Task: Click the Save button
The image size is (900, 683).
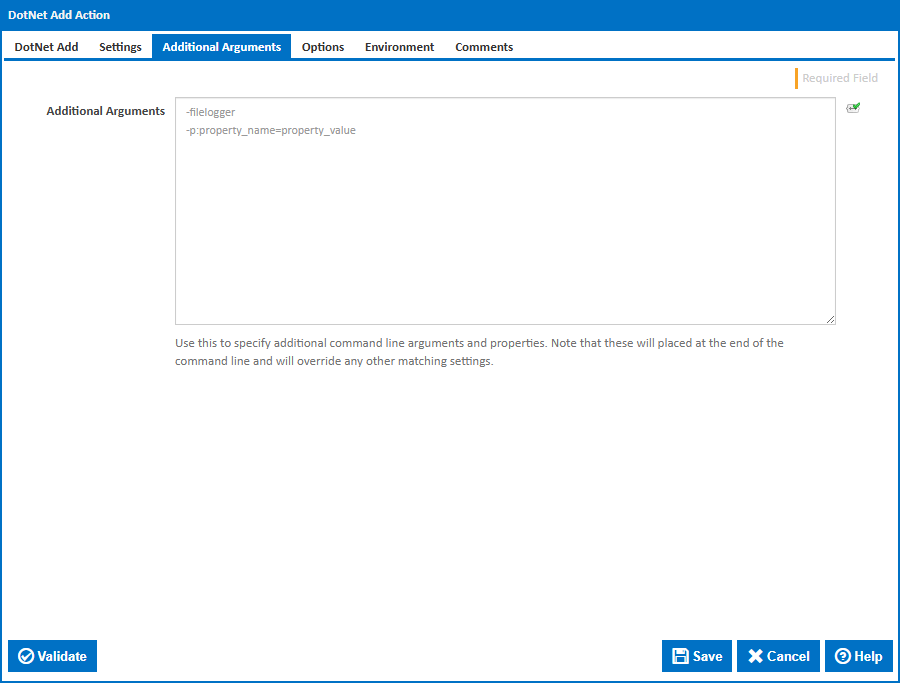Action: pyautogui.click(x=697, y=656)
